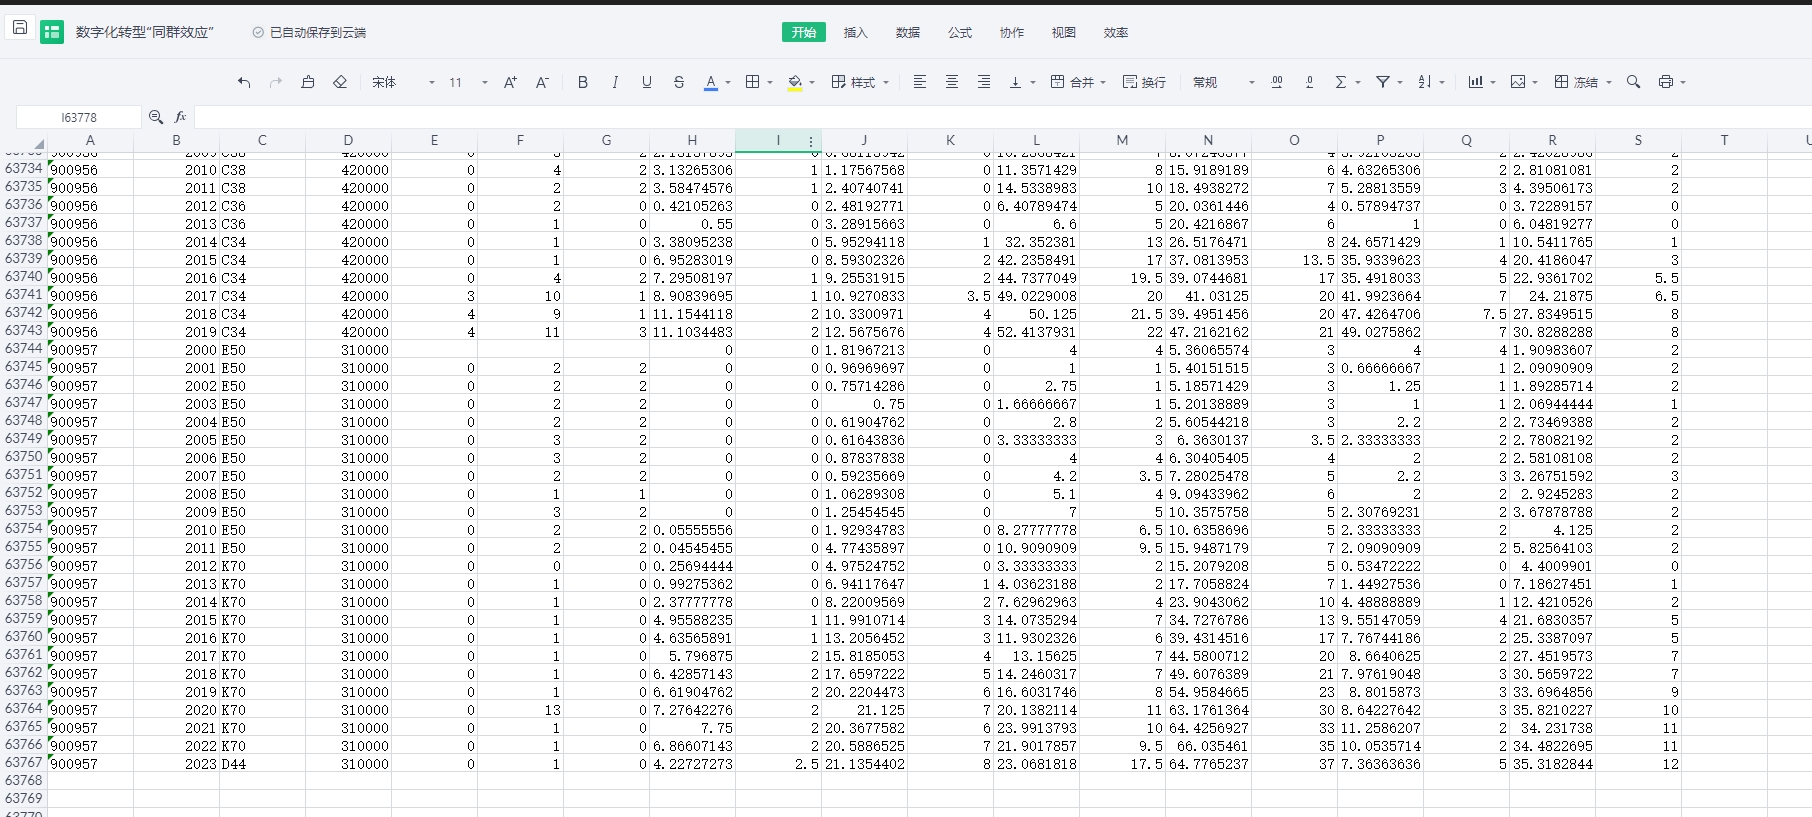Apply the yellow fill color bucket
This screenshot has height=817, width=1812.
click(795, 82)
